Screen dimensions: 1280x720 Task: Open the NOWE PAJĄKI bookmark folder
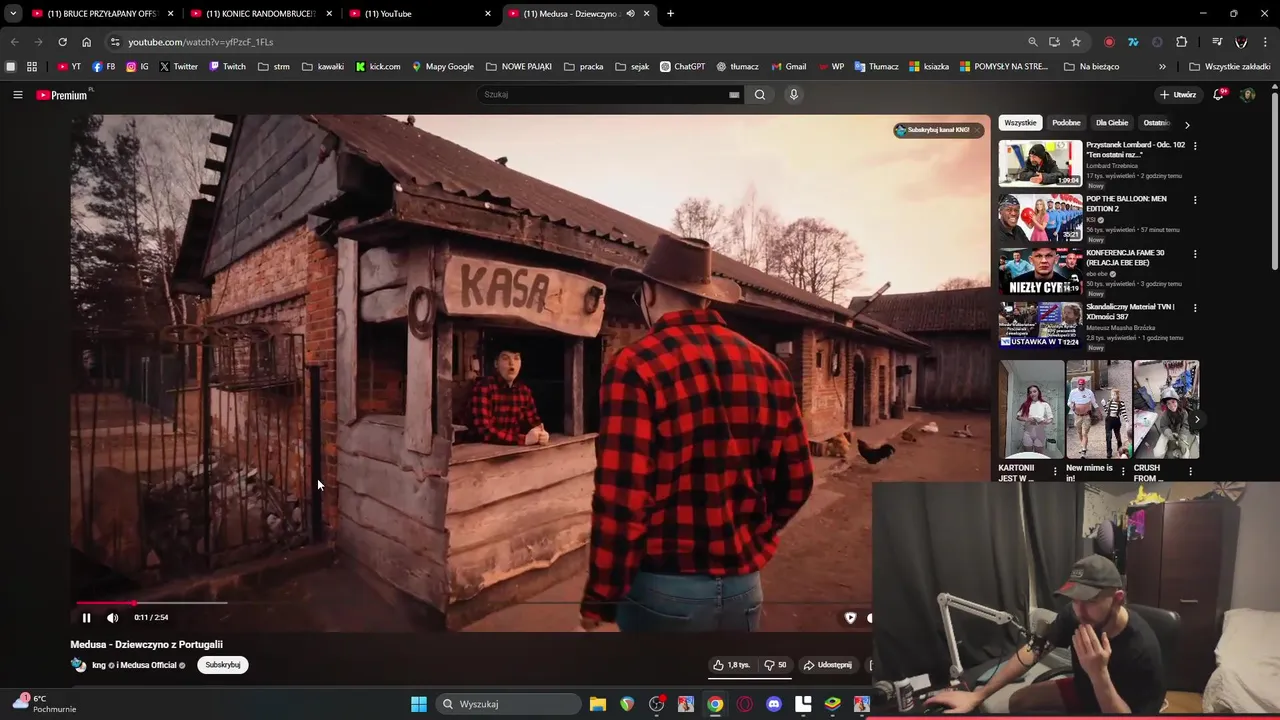(x=518, y=67)
